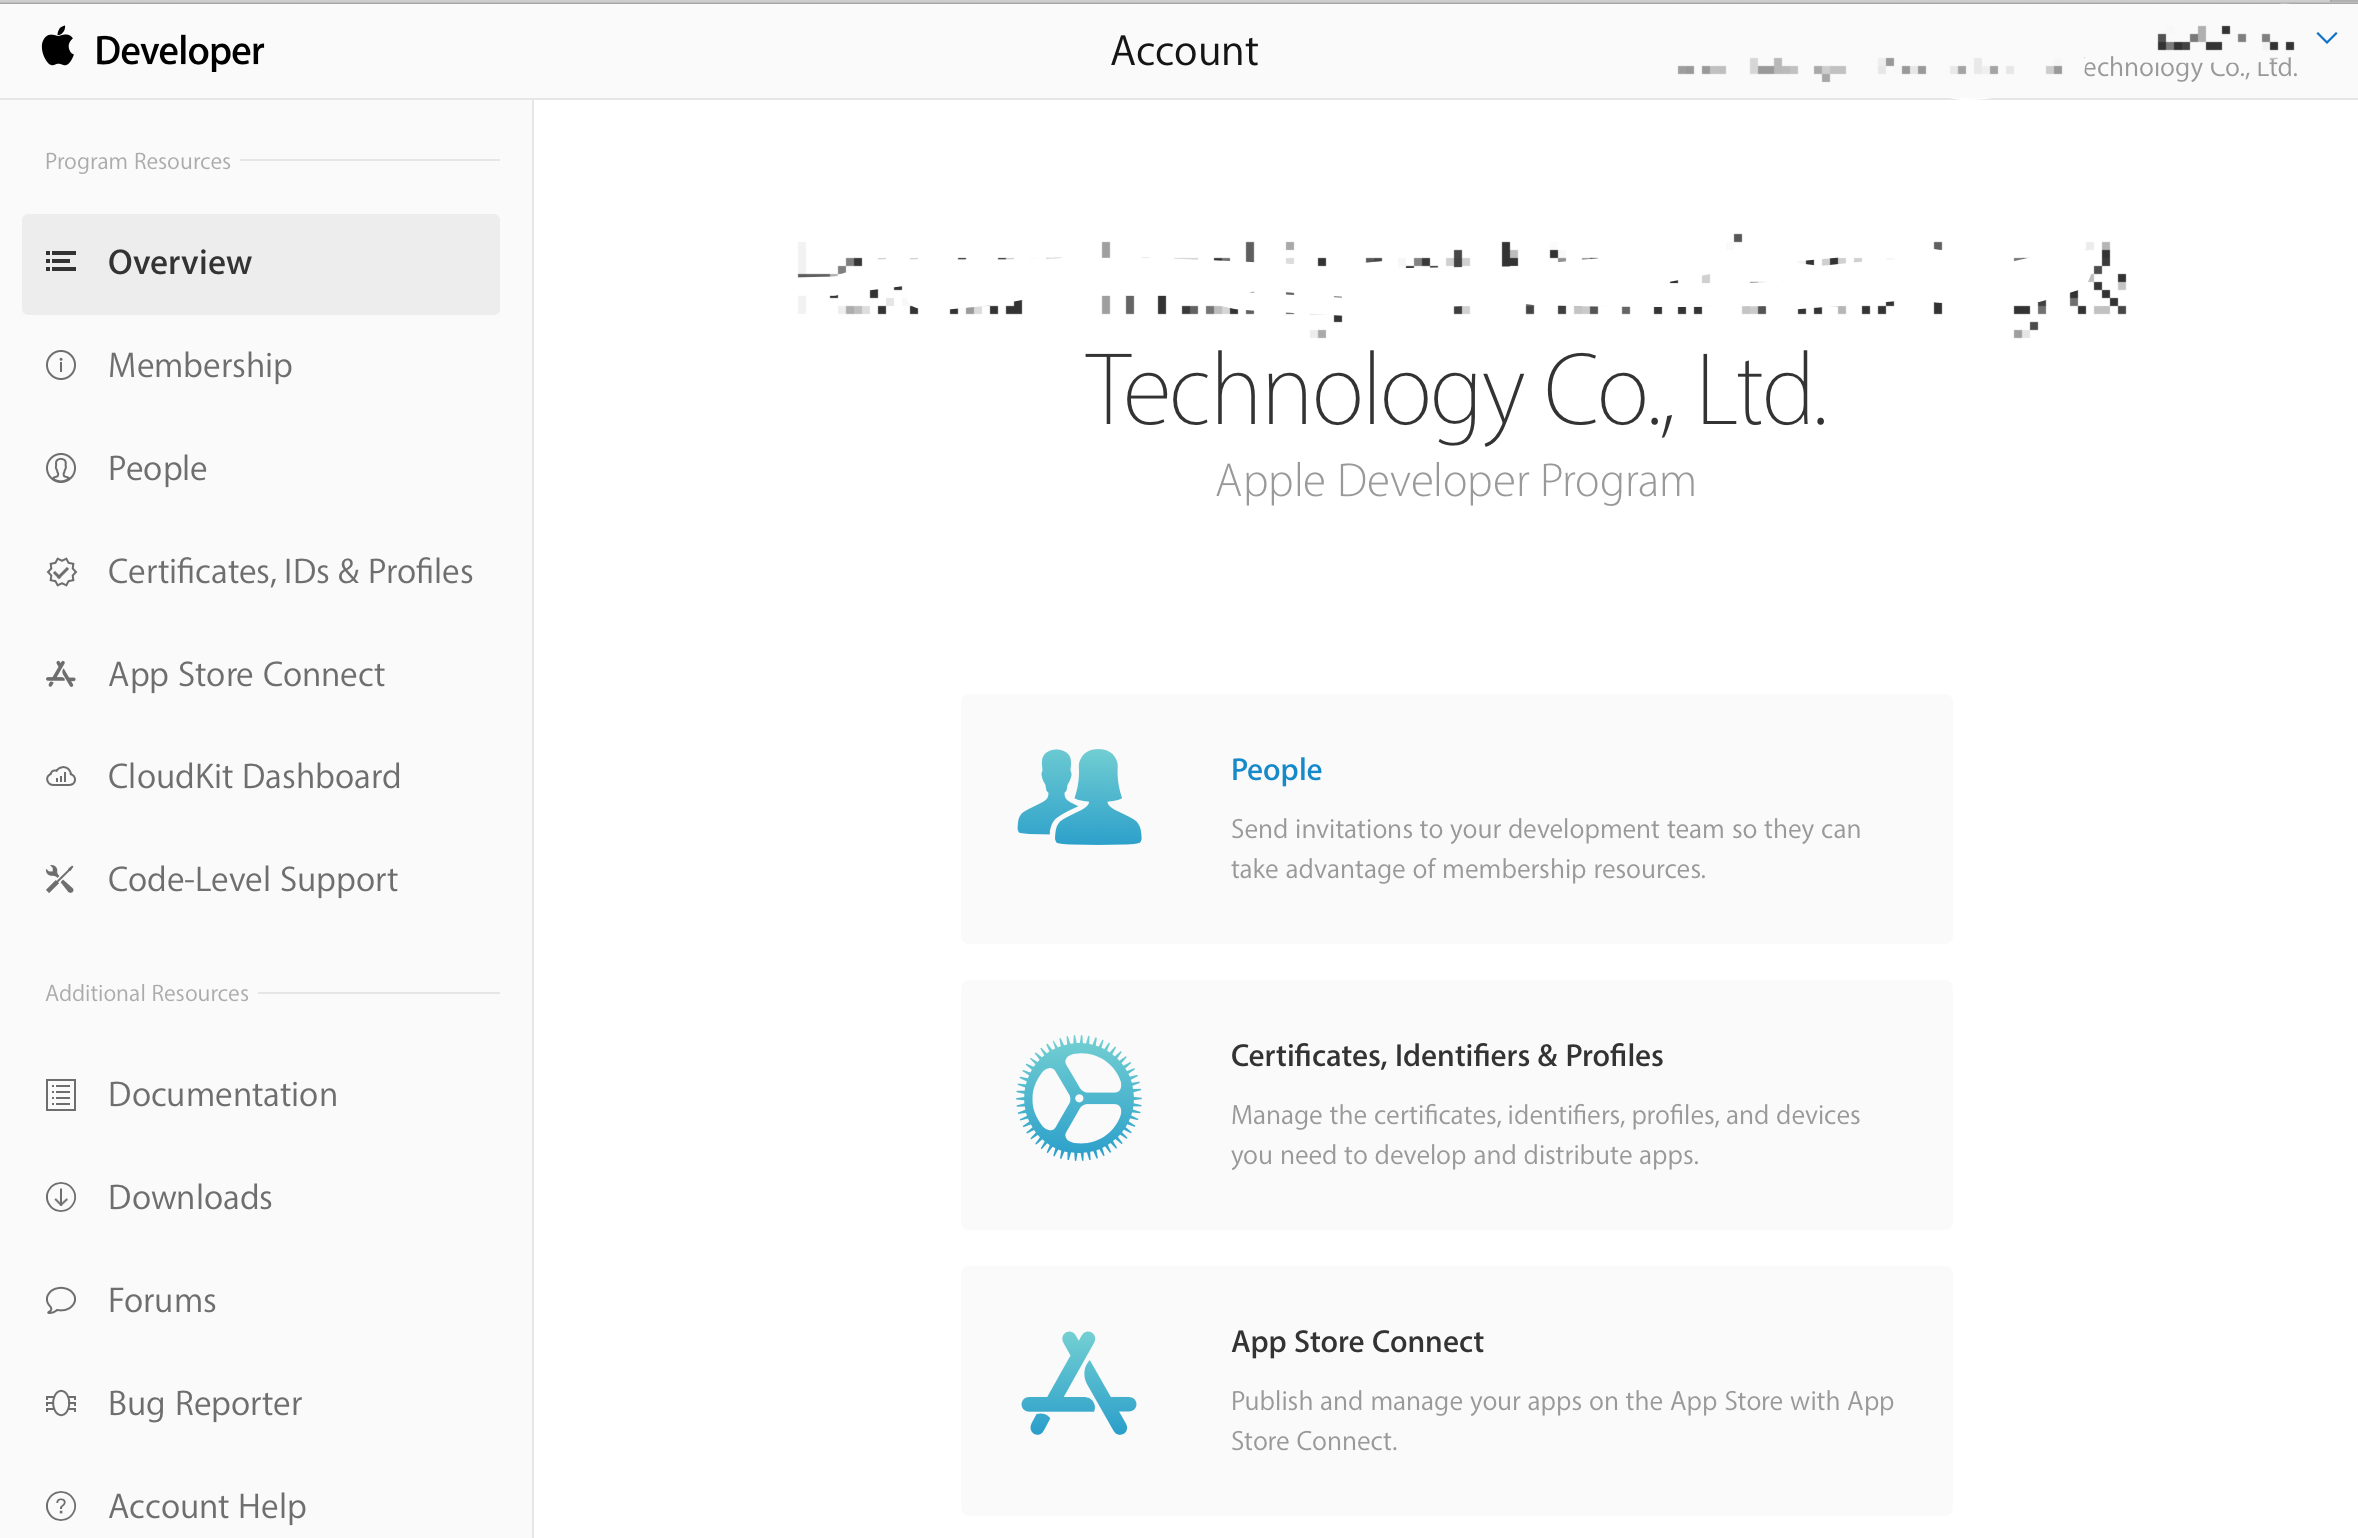This screenshot has height=1538, width=2358.
Task: Click 'Publish and manage your apps' description
Action: point(1562,1421)
